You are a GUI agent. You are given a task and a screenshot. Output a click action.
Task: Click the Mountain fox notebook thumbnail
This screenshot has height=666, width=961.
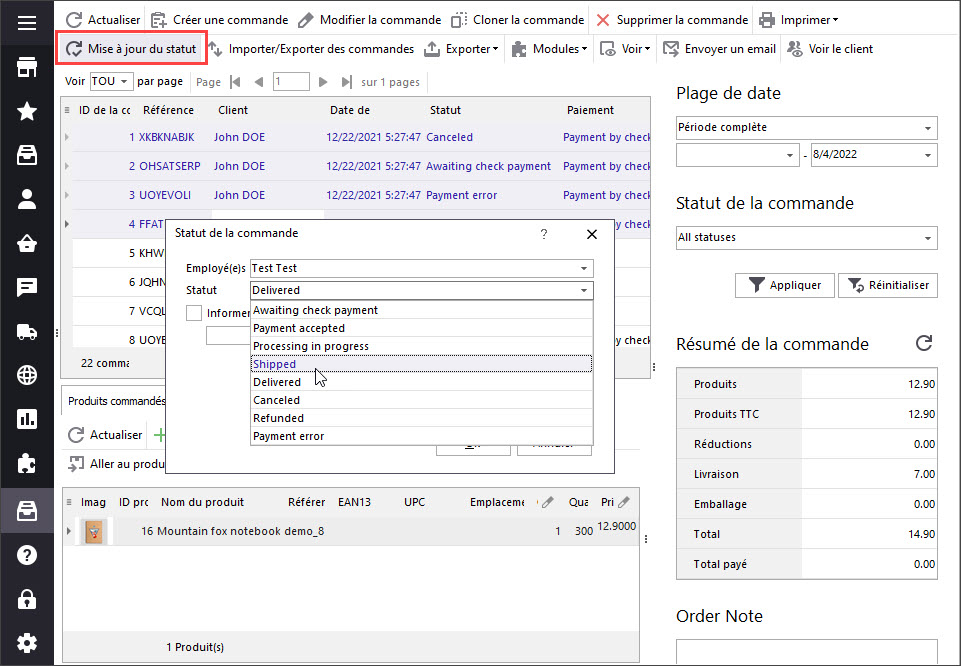coord(94,531)
